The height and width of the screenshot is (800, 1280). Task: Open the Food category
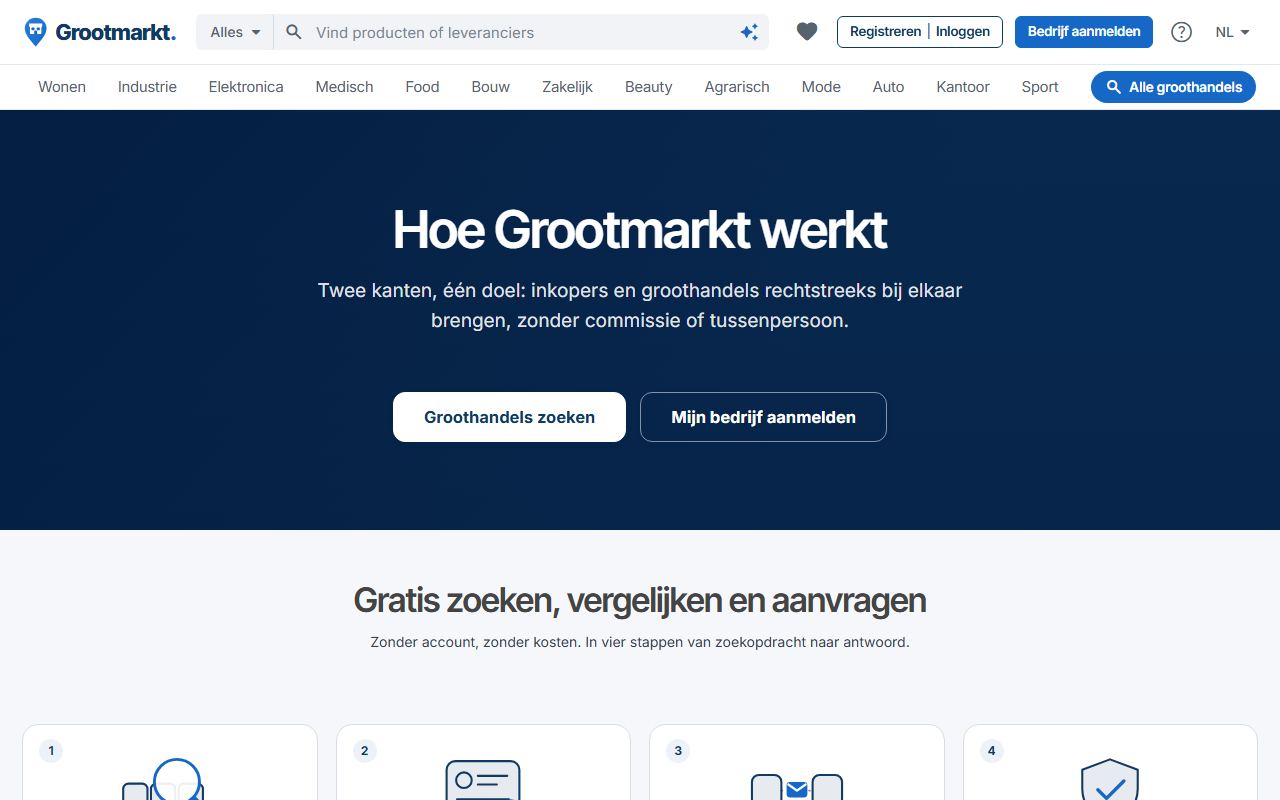[x=422, y=87]
